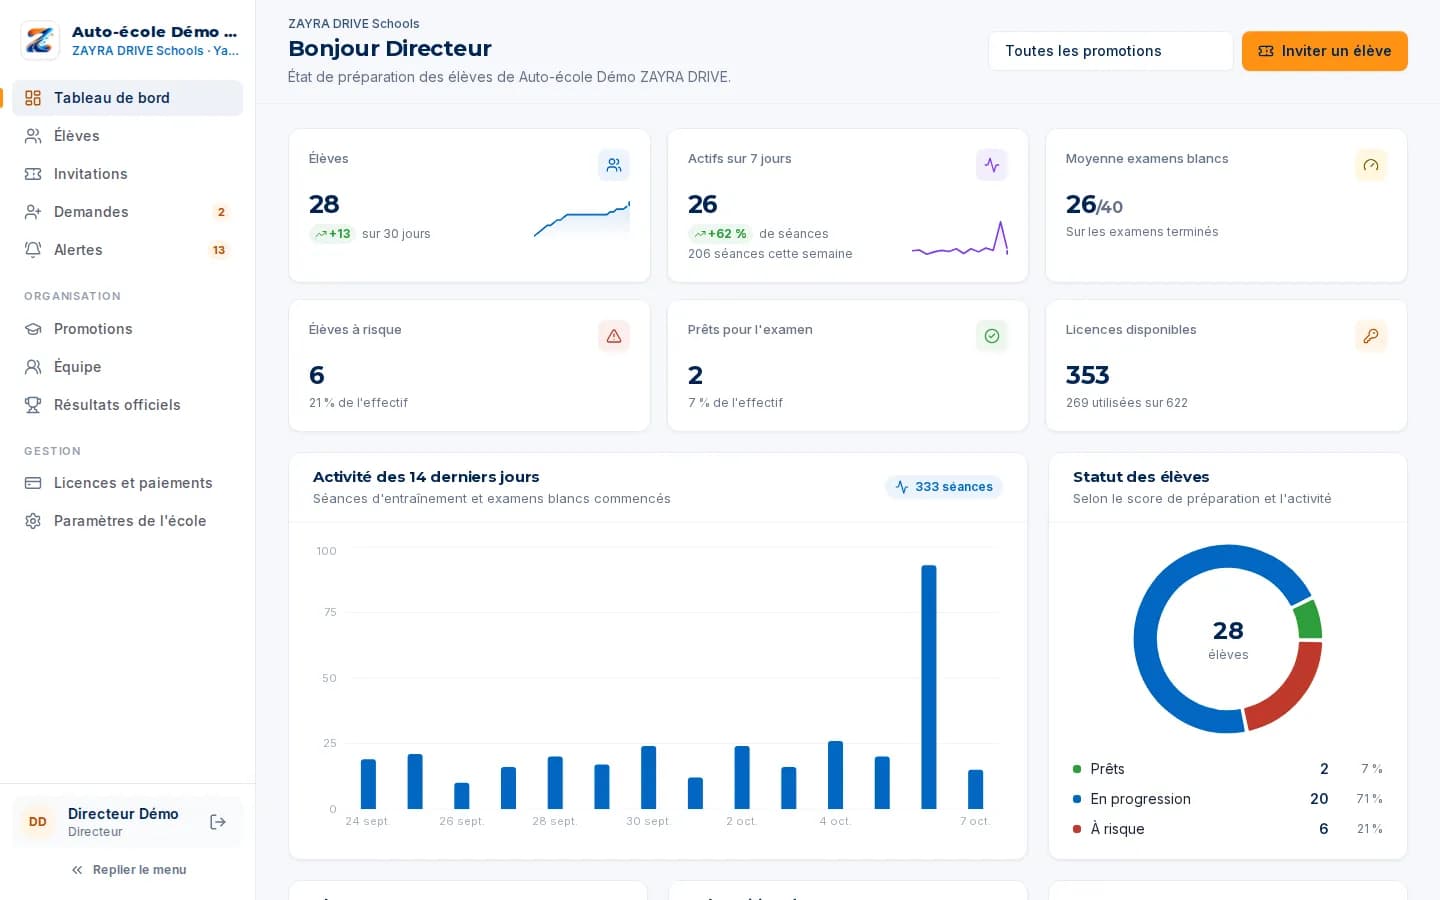The image size is (1440, 900).
Task: Click the Prêts pour l'examen check icon
Action: (x=992, y=336)
